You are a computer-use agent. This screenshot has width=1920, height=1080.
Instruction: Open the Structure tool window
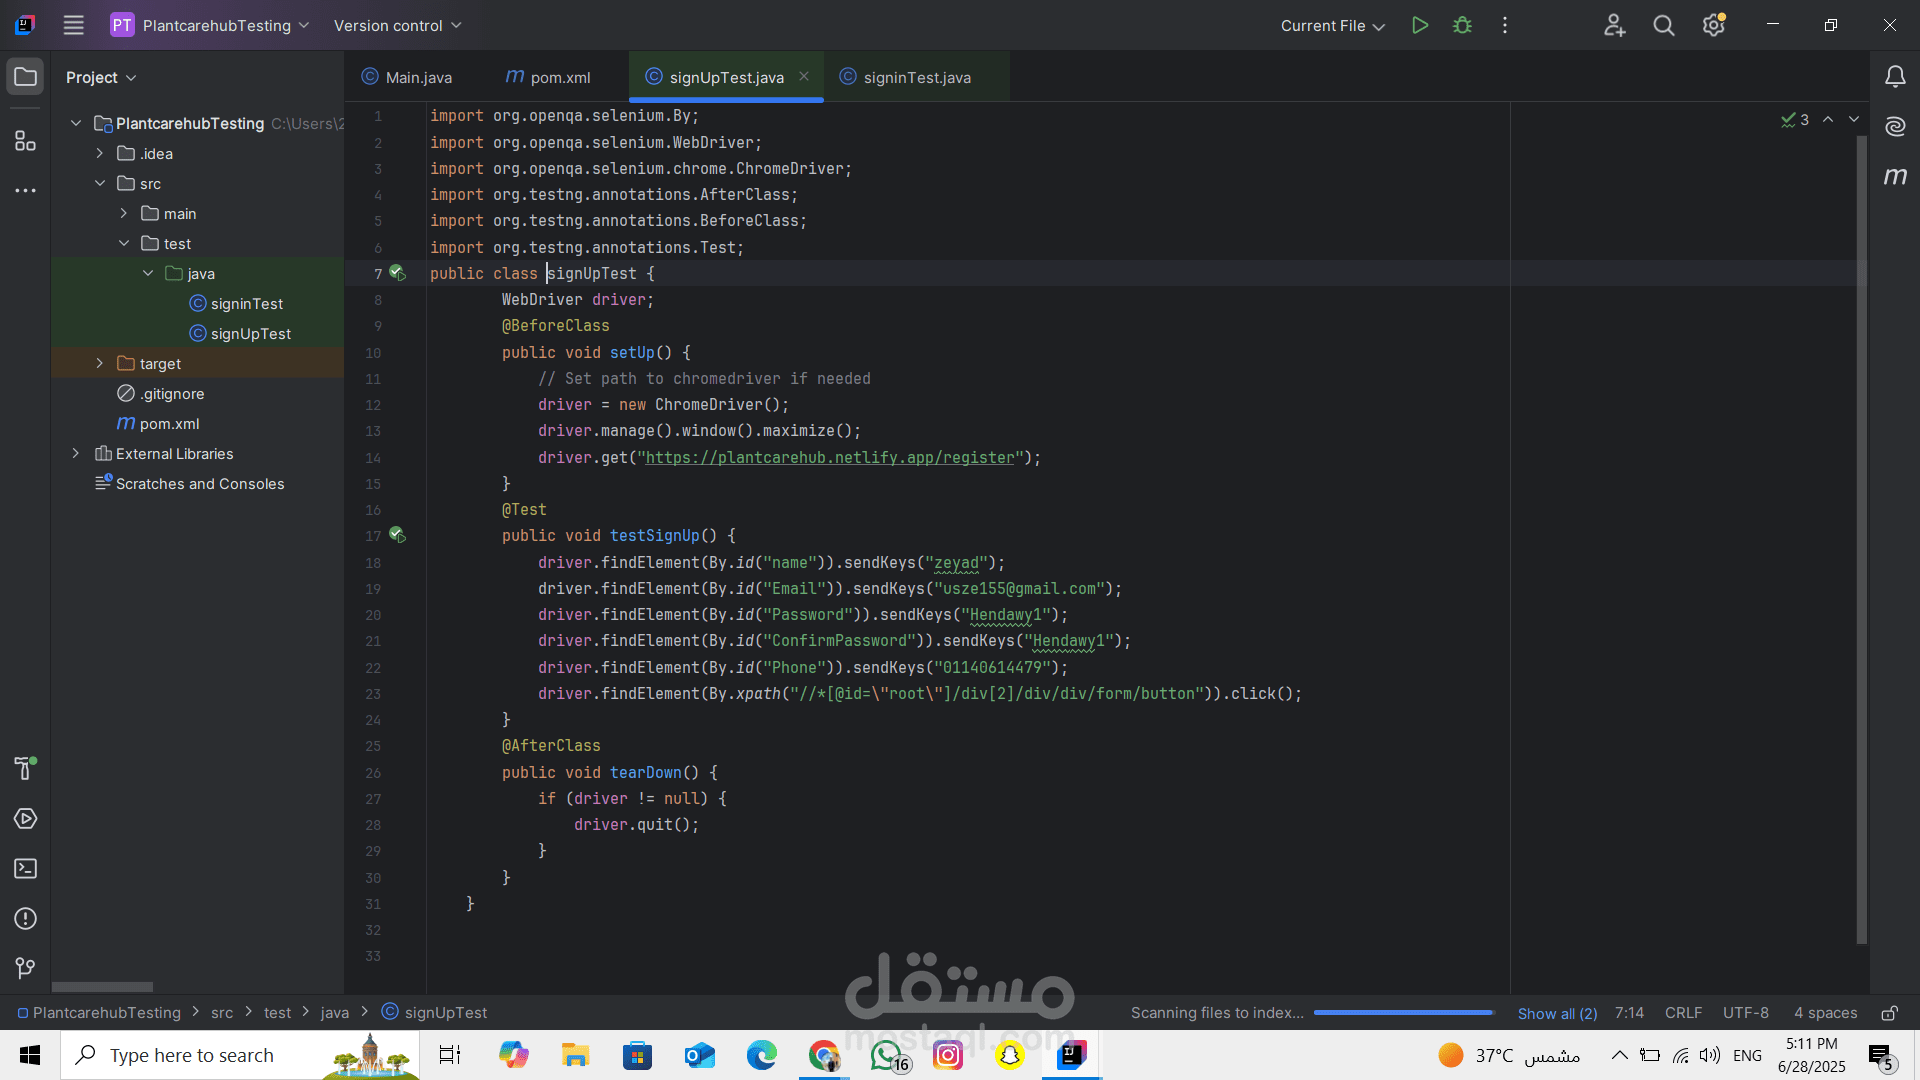25,141
